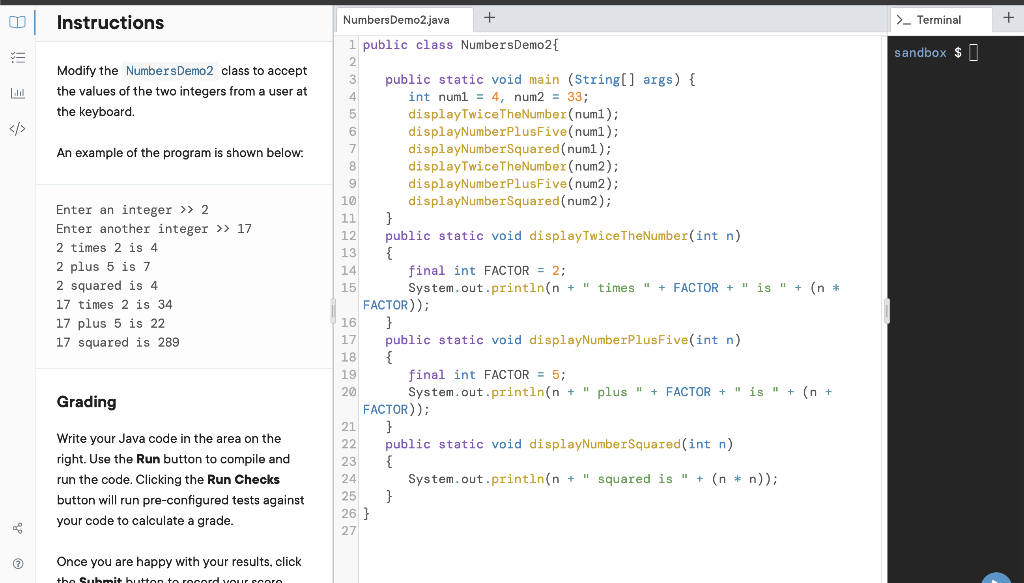Open the bar chart progress icon
The width and height of the screenshot is (1024, 583).
[x=16, y=93]
